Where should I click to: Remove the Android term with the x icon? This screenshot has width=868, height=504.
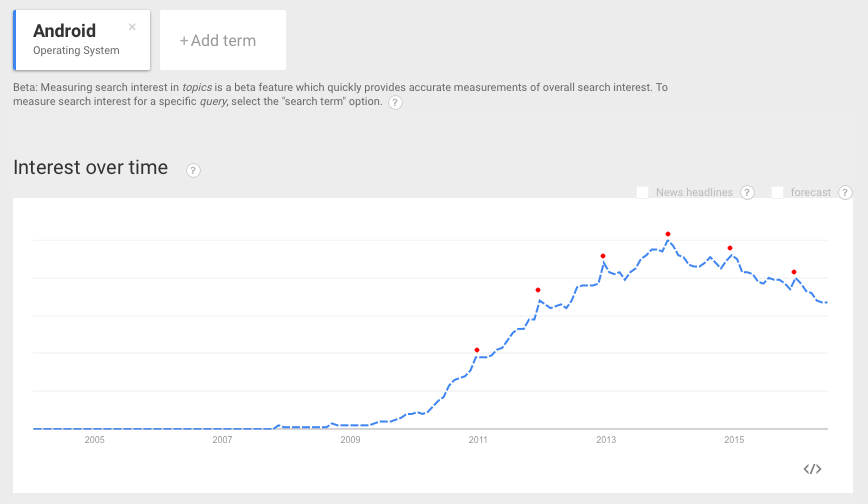(132, 27)
